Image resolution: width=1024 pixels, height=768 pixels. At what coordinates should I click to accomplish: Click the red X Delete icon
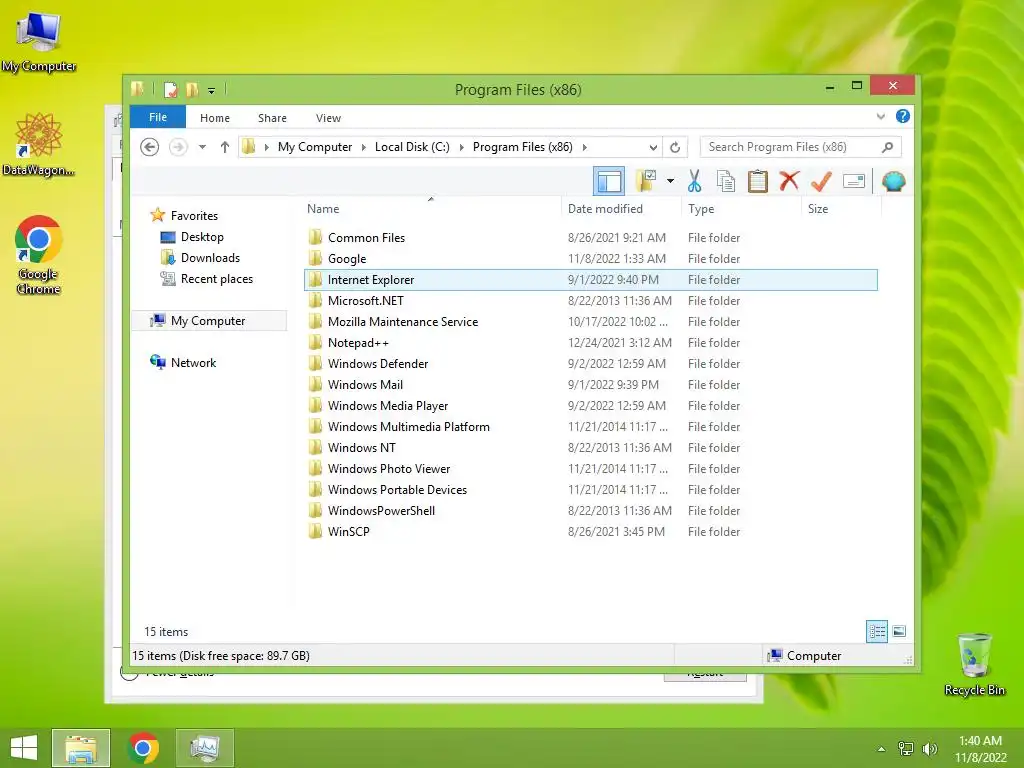click(789, 181)
